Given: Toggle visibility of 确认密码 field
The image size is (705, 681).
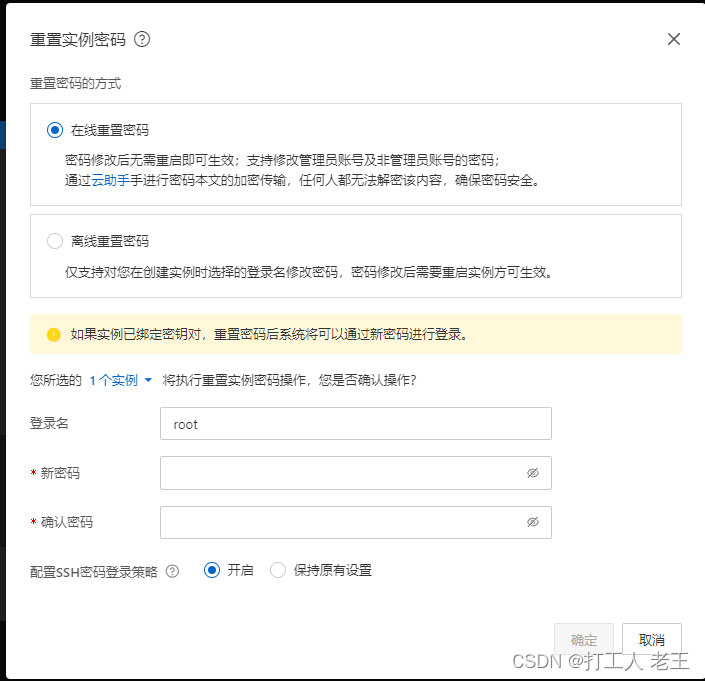Looking at the screenshot, I should tap(533, 522).
